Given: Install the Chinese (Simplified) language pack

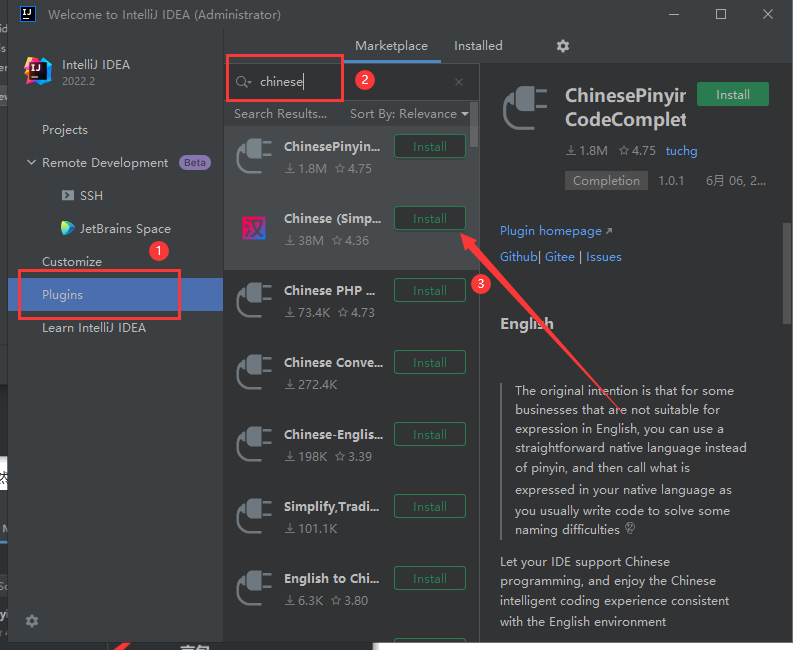Looking at the screenshot, I should (x=430, y=218).
